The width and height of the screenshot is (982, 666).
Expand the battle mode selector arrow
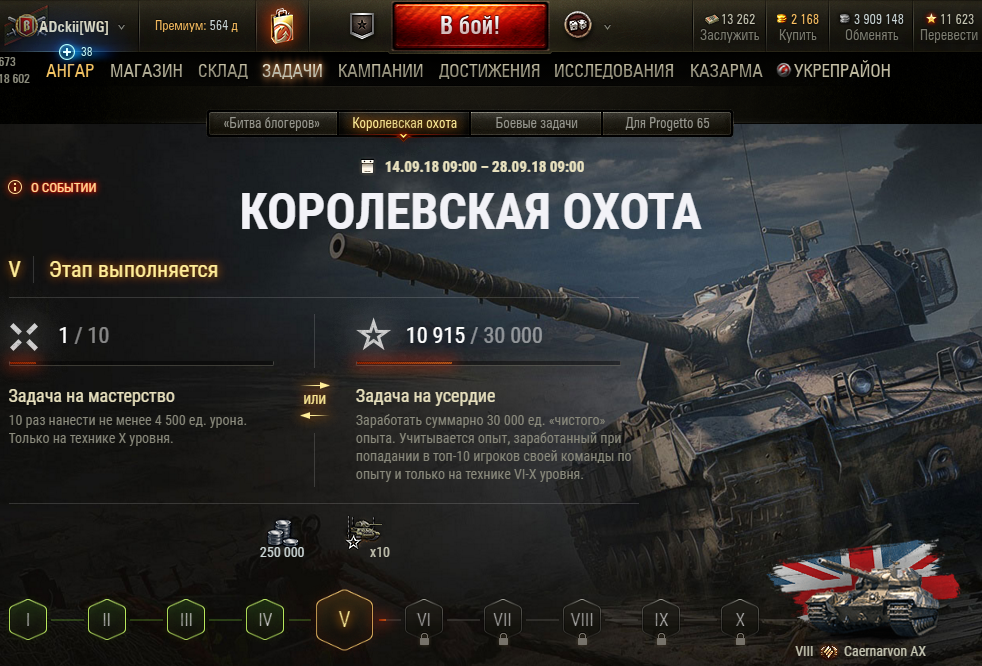(x=607, y=27)
